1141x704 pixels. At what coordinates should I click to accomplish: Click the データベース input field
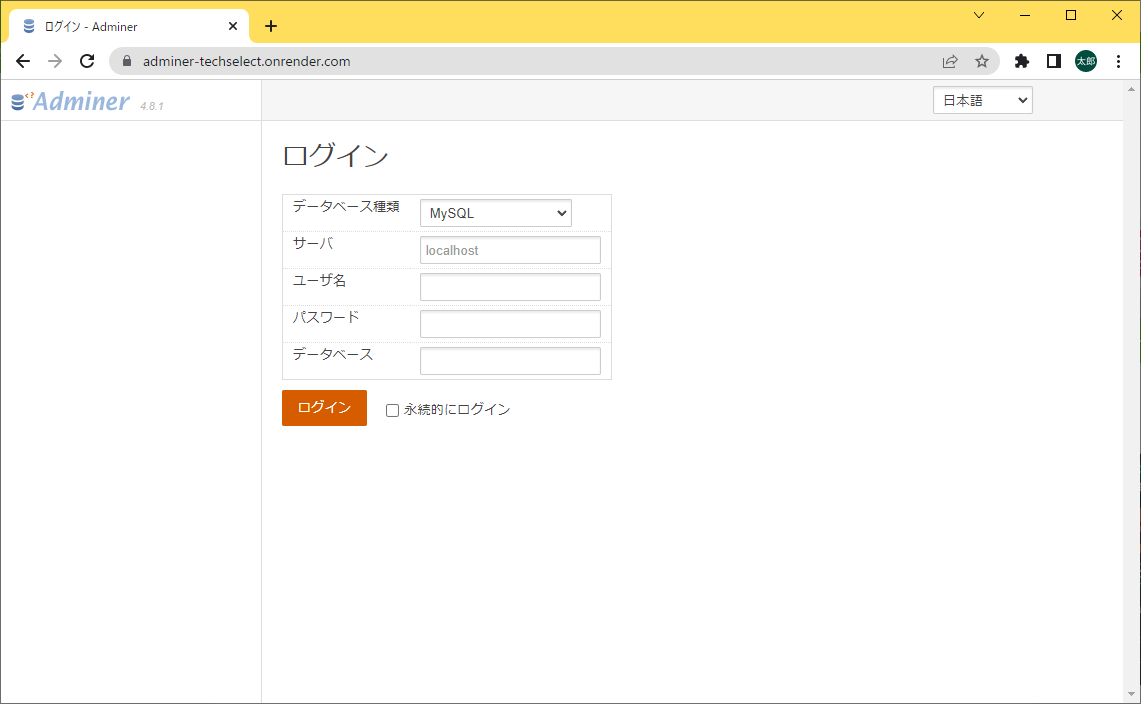point(510,361)
